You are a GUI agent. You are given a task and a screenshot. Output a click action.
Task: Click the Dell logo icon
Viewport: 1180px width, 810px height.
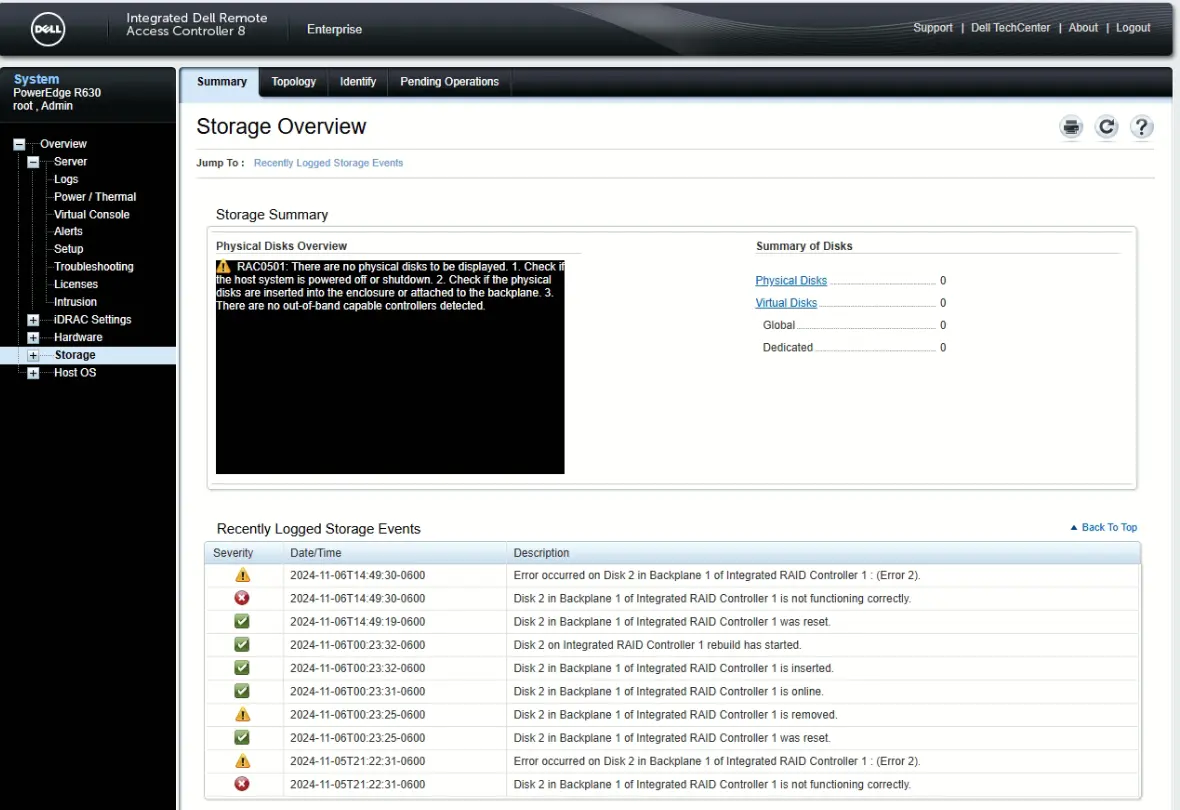[x=47, y=29]
